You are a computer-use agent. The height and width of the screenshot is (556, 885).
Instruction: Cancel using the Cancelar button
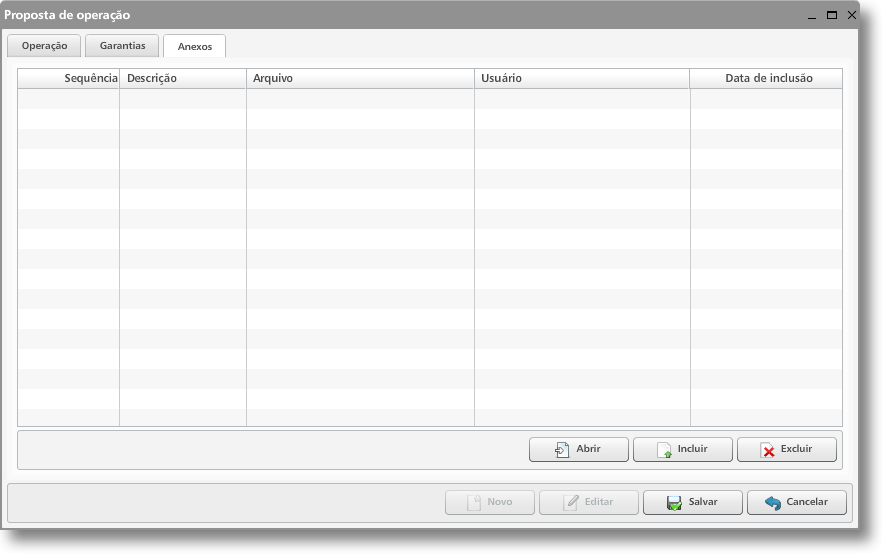(x=797, y=502)
